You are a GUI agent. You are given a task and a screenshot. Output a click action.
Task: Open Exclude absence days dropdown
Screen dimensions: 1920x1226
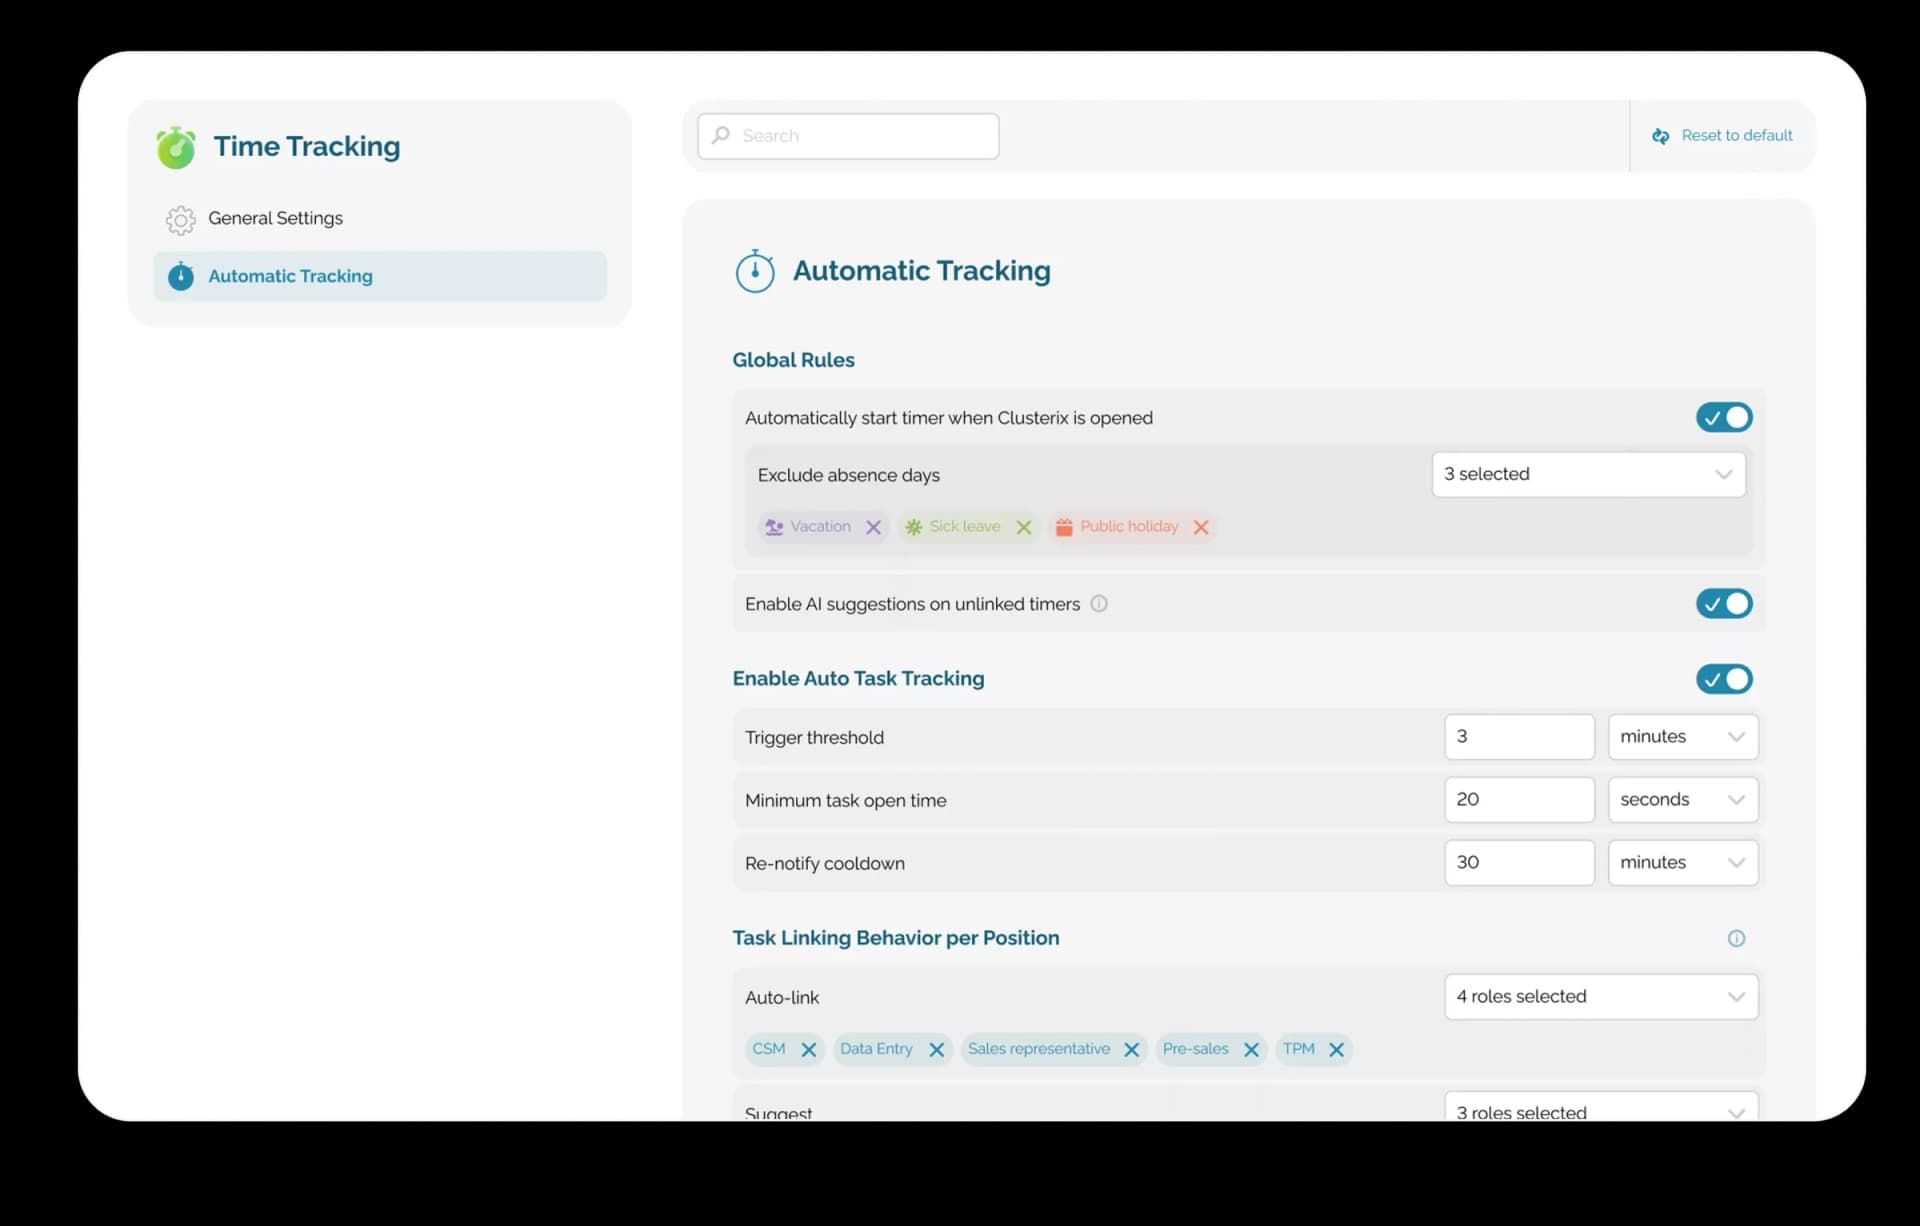pos(1588,474)
